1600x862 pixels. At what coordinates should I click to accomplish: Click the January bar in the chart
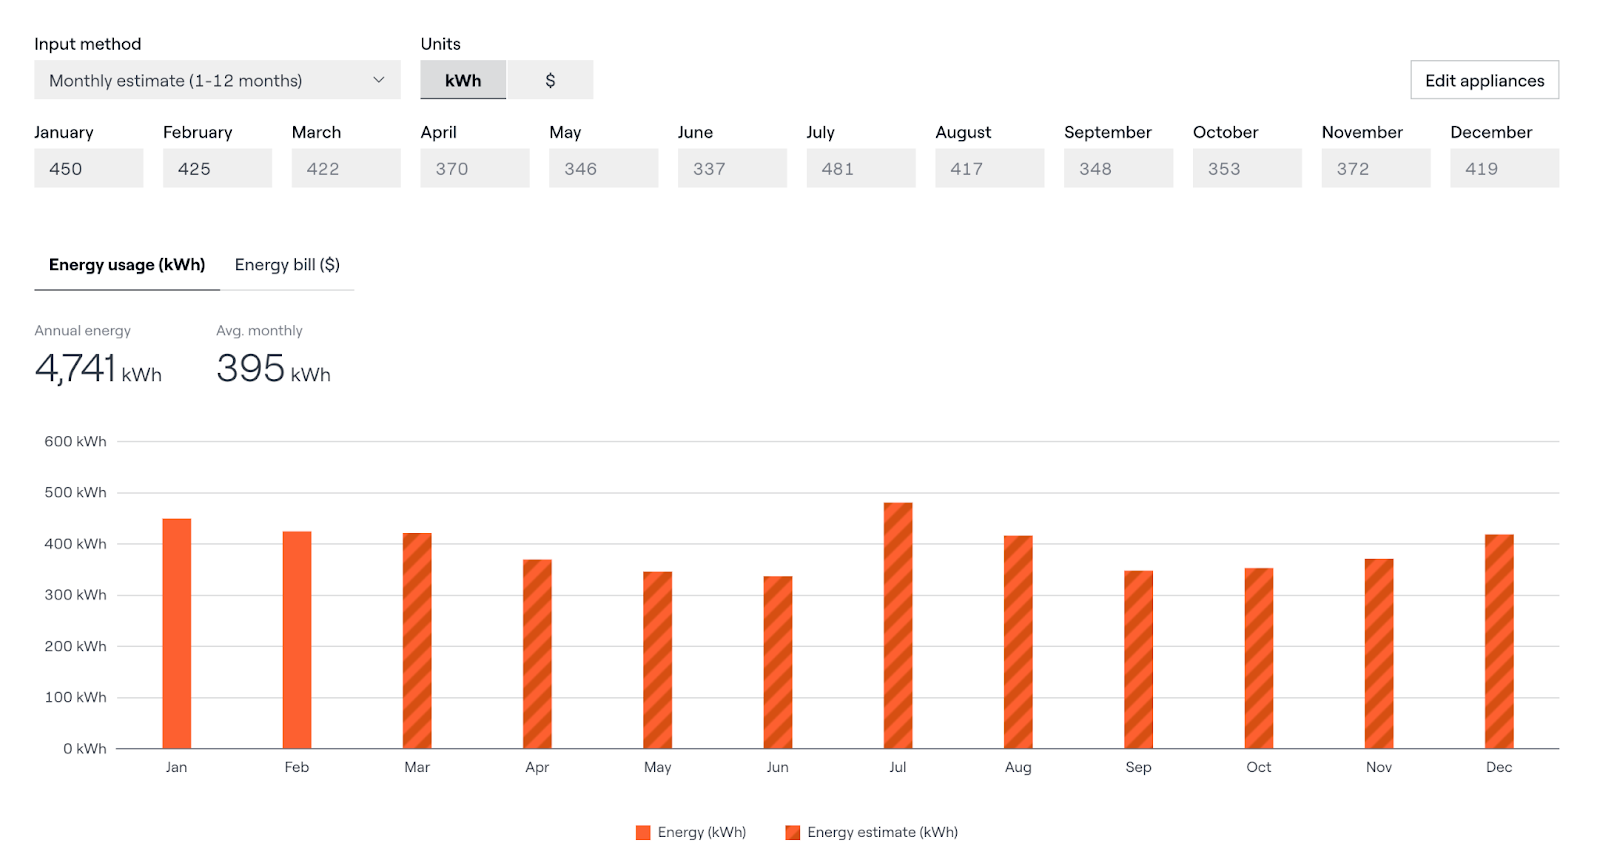(177, 633)
